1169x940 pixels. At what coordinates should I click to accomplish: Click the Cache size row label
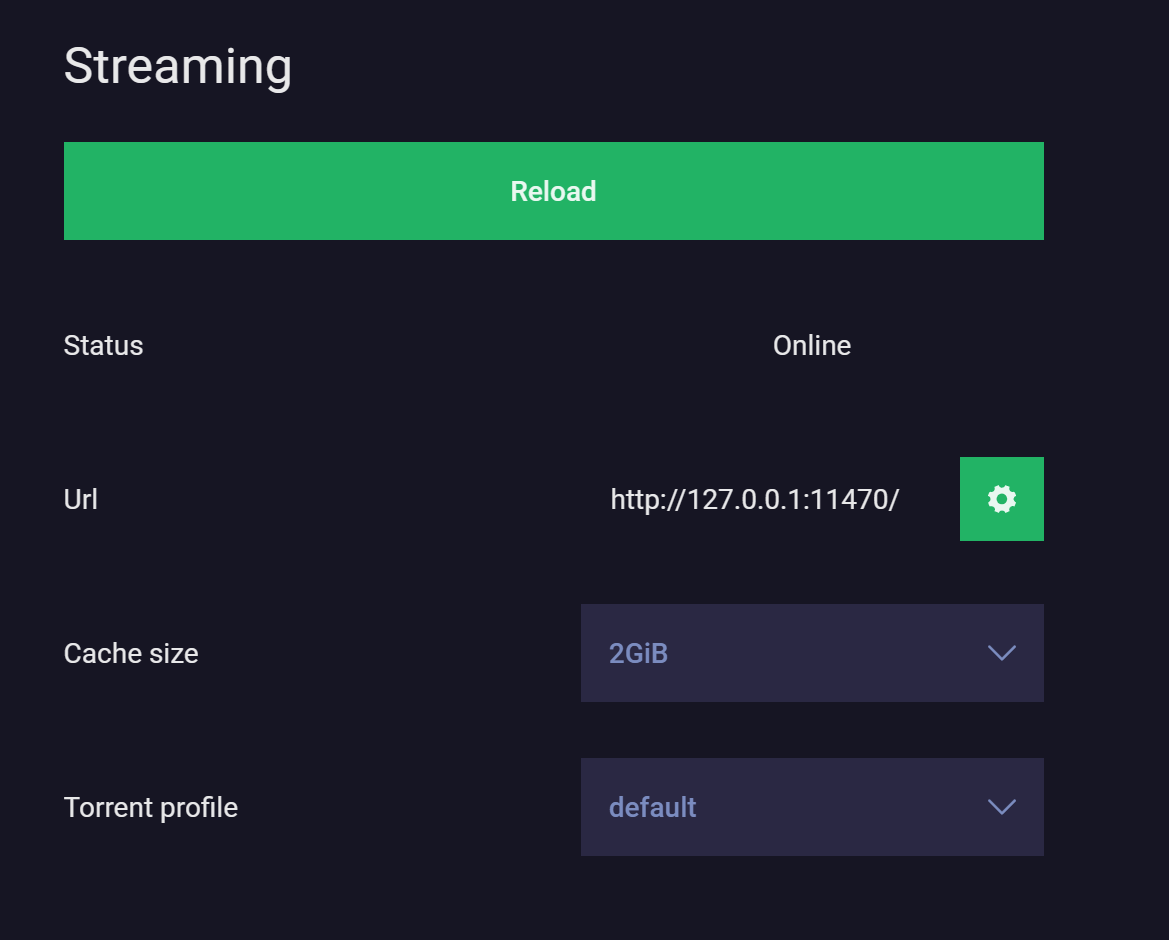point(130,653)
